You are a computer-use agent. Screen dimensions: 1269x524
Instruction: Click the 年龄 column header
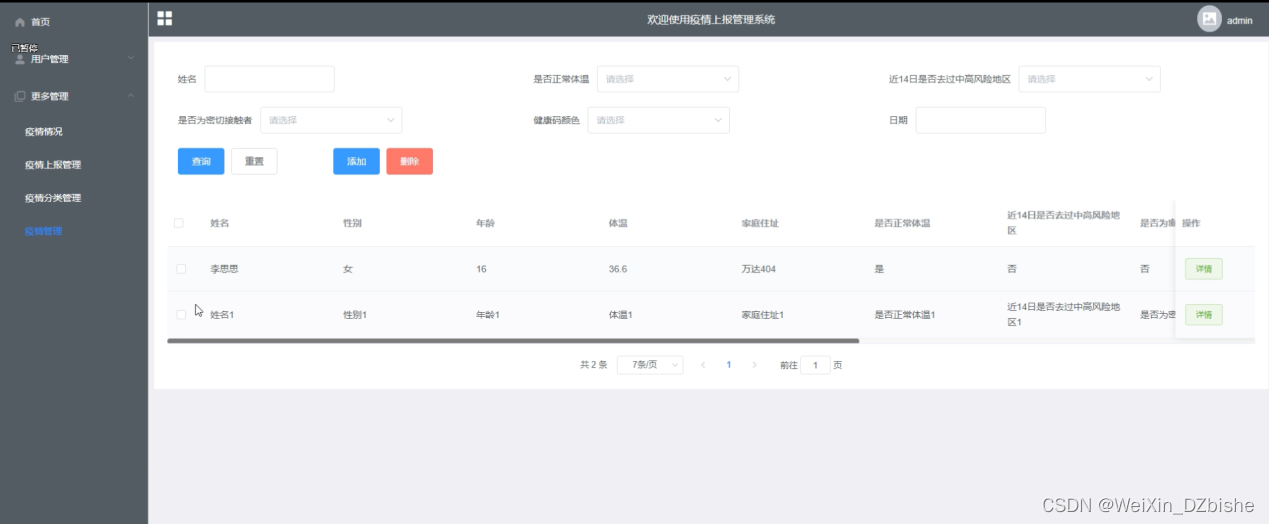(485, 223)
